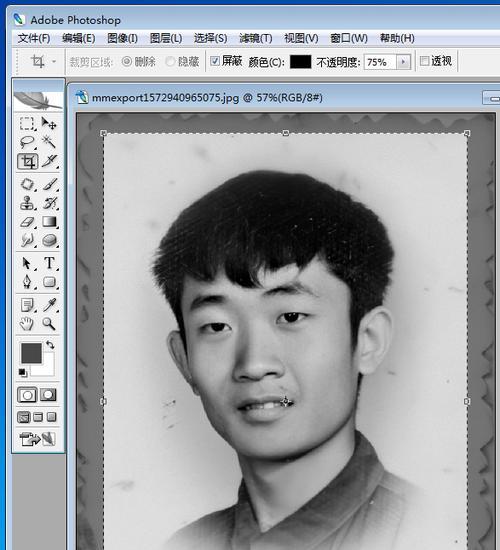500x550 pixels.
Task: Open the 滤镜(T) filter menu
Action: (255, 38)
